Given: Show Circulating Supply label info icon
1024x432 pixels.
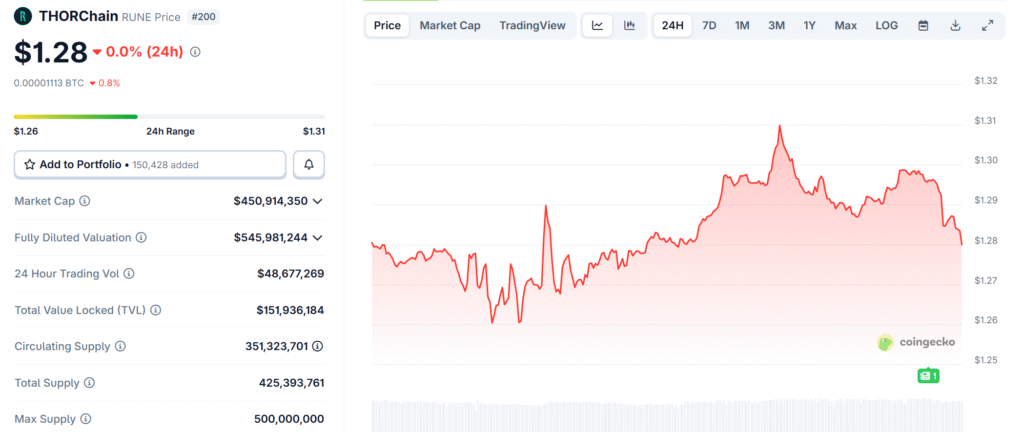Looking at the screenshot, I should [x=120, y=347].
